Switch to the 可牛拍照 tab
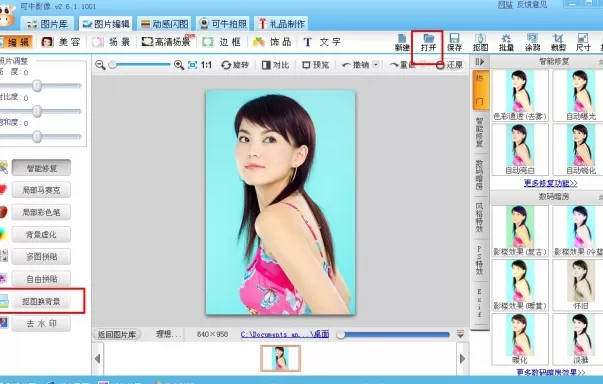The width and height of the screenshot is (603, 384). 223,24
